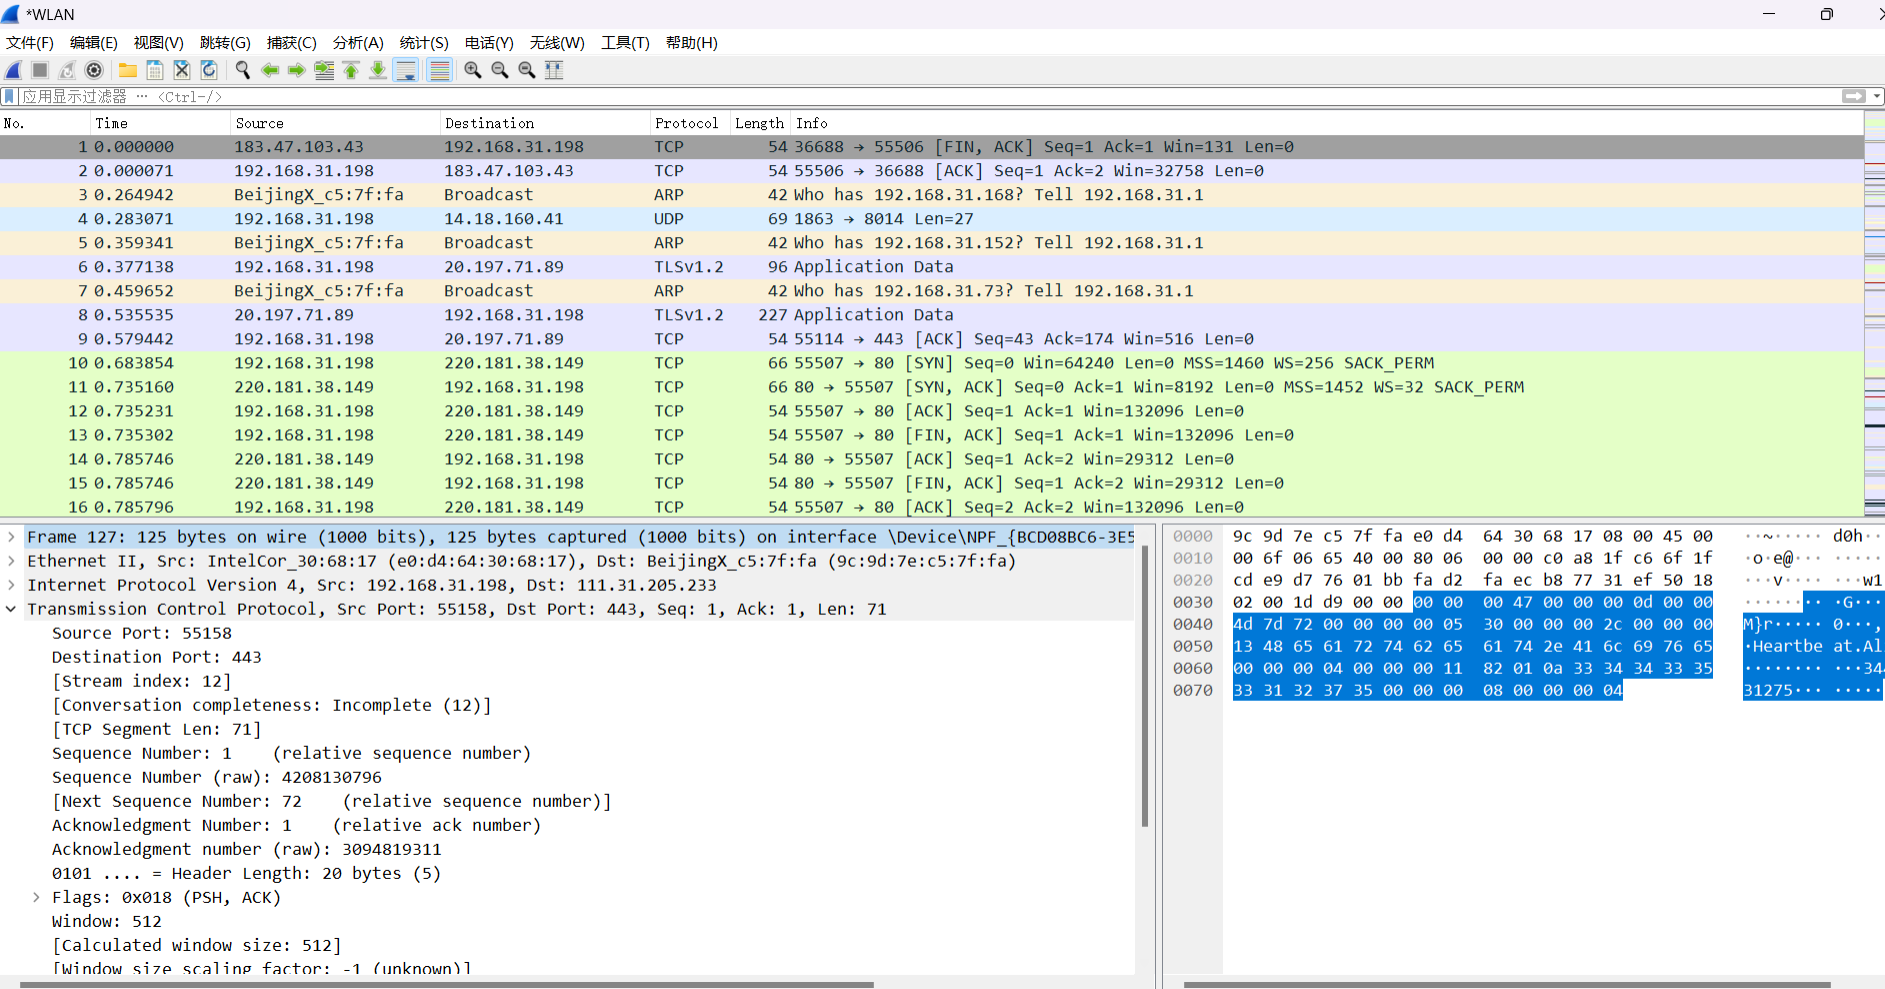Screen dimensions: 1885x989
Task: Open the 视图(V) menu
Action: point(159,43)
